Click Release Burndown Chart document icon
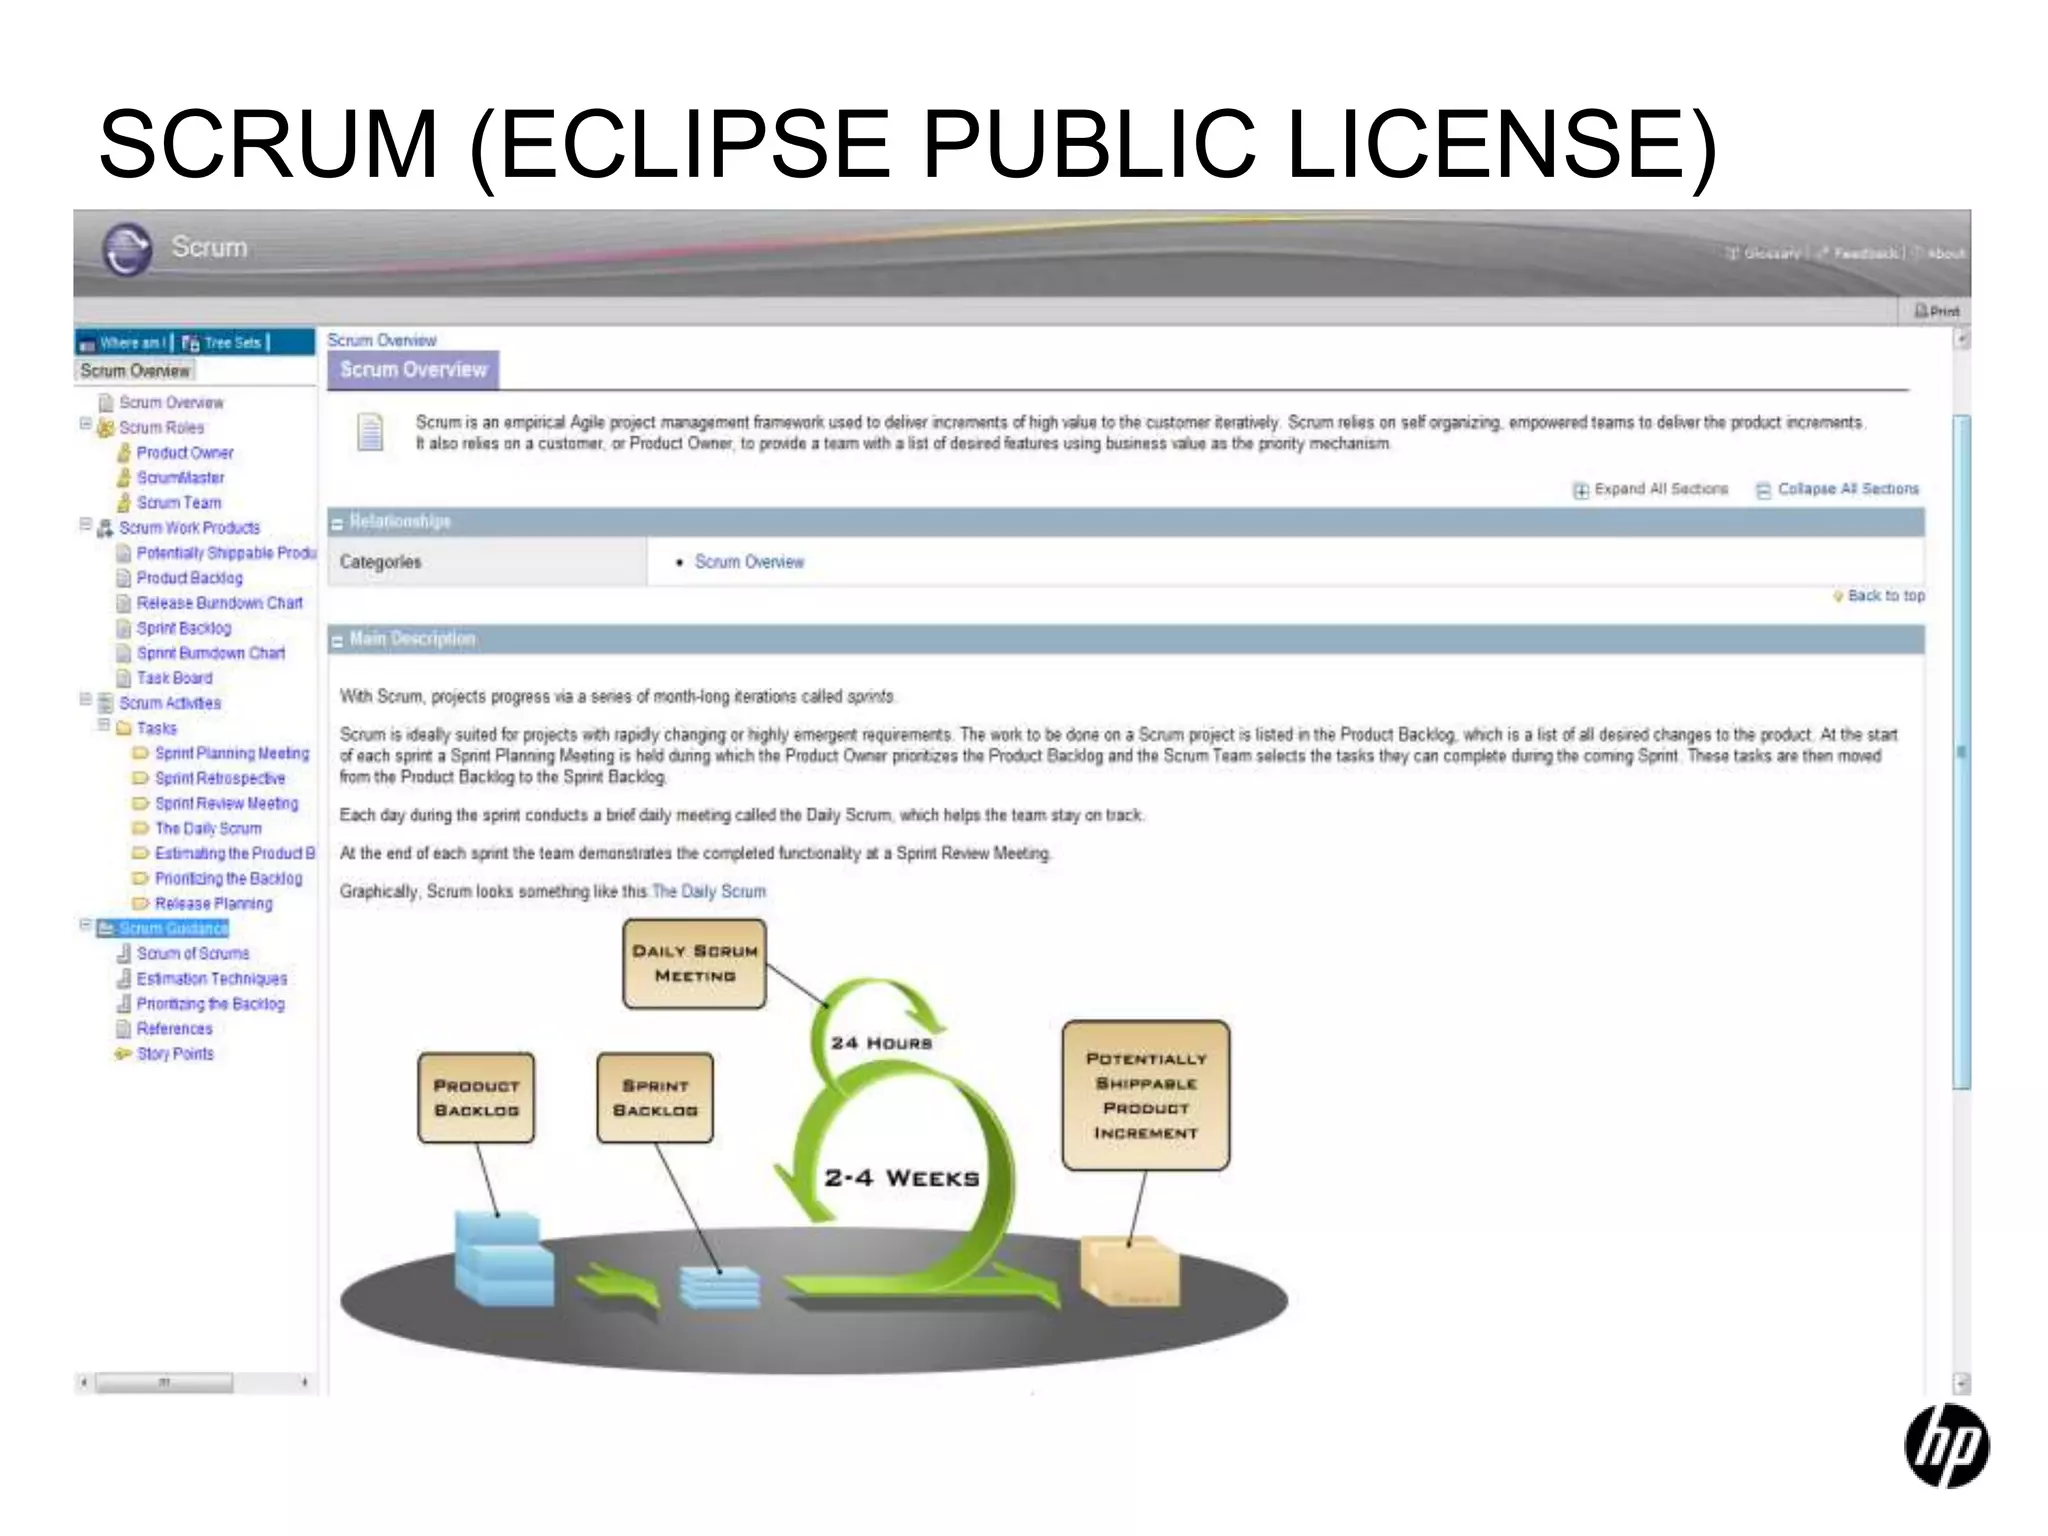The height and width of the screenshot is (1536, 2048). coord(124,603)
